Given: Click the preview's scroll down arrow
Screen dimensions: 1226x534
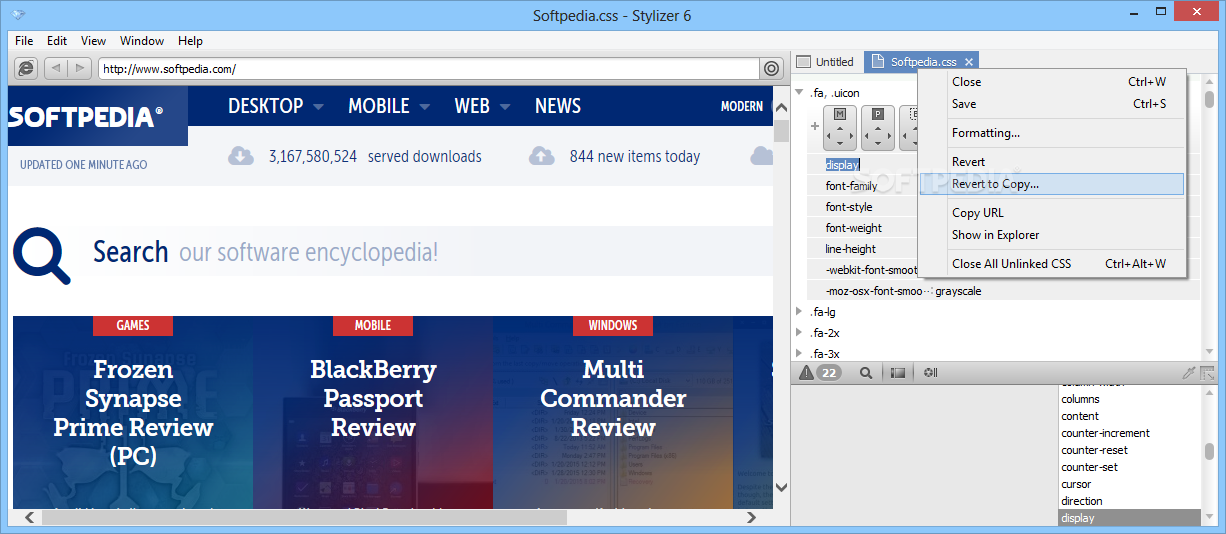Looking at the screenshot, I should coord(782,487).
